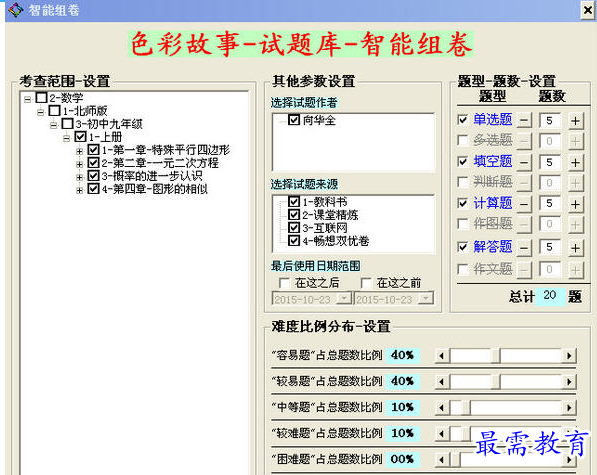597x475 pixels.
Task: Uncheck chapter 4-第四章-图形的相似
Action: 93,188
